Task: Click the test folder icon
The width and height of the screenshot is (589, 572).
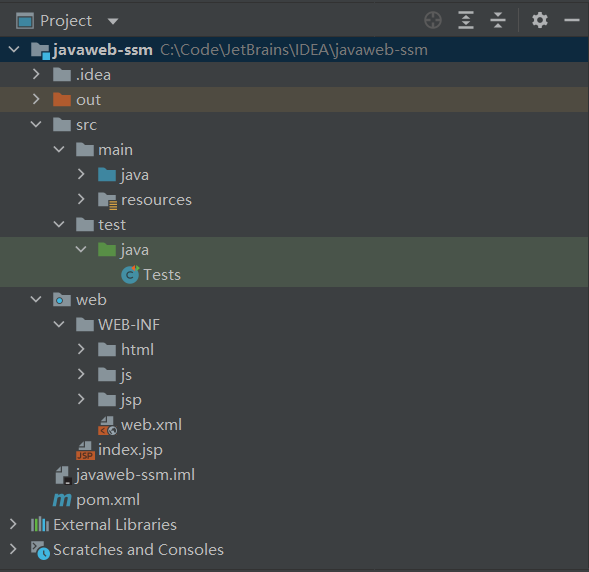Action: point(85,225)
